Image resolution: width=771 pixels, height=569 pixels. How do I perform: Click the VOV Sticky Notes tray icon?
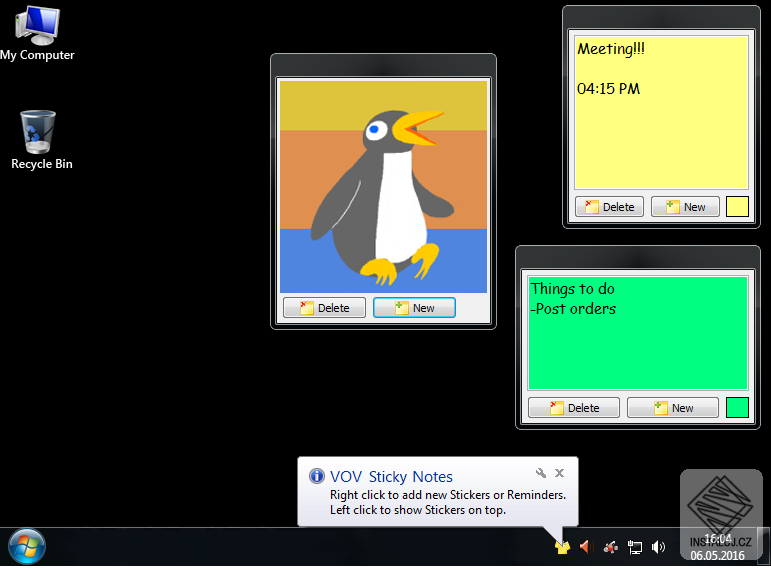[562, 547]
